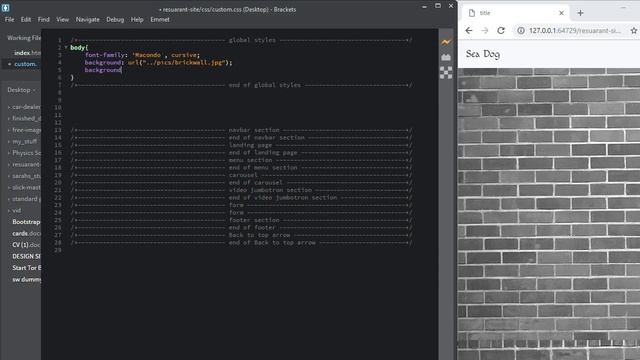Image resolution: width=640 pixels, height=360 pixels.
Task: Expand the sarahs_ folder
Action: coord(9,176)
